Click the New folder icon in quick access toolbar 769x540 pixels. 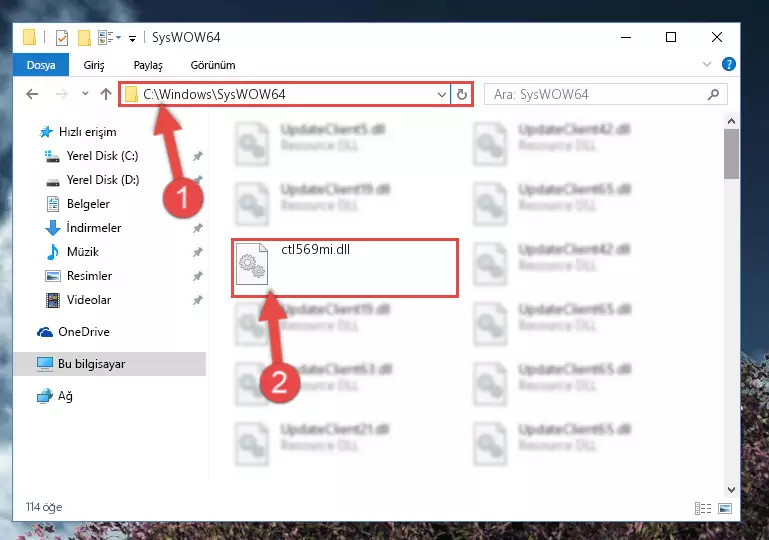84,38
